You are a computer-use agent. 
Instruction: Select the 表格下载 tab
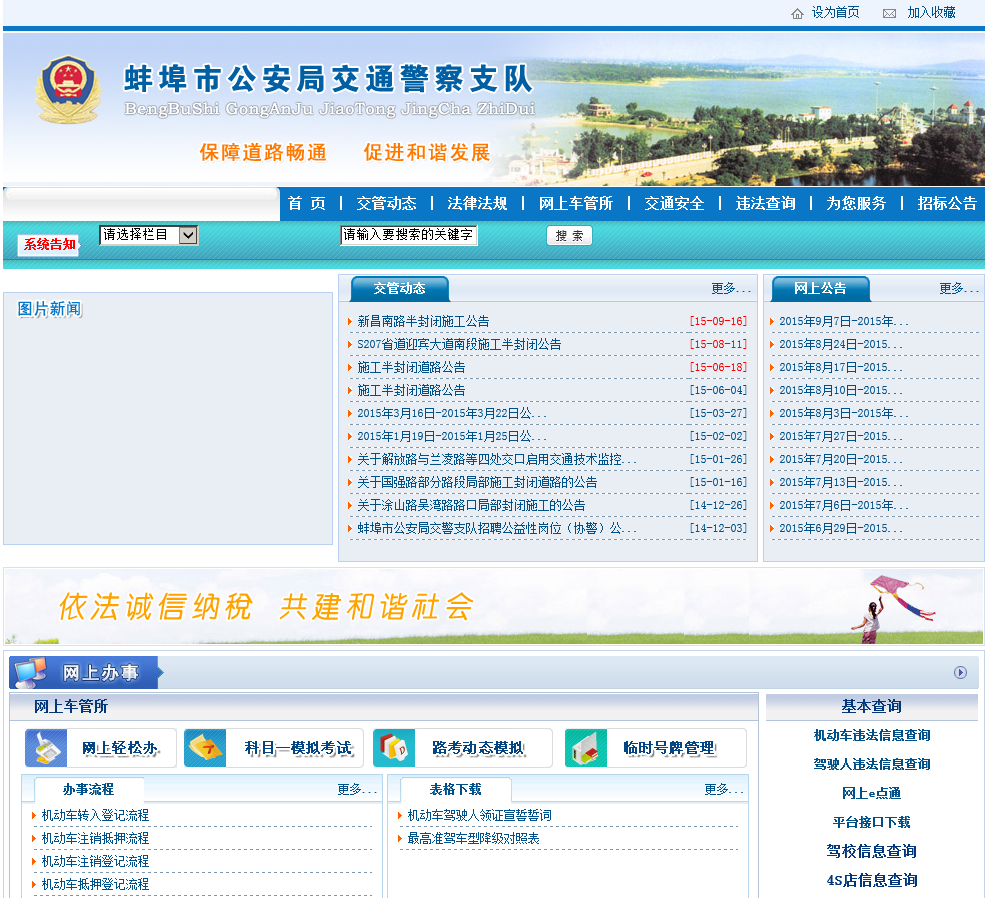(x=456, y=790)
